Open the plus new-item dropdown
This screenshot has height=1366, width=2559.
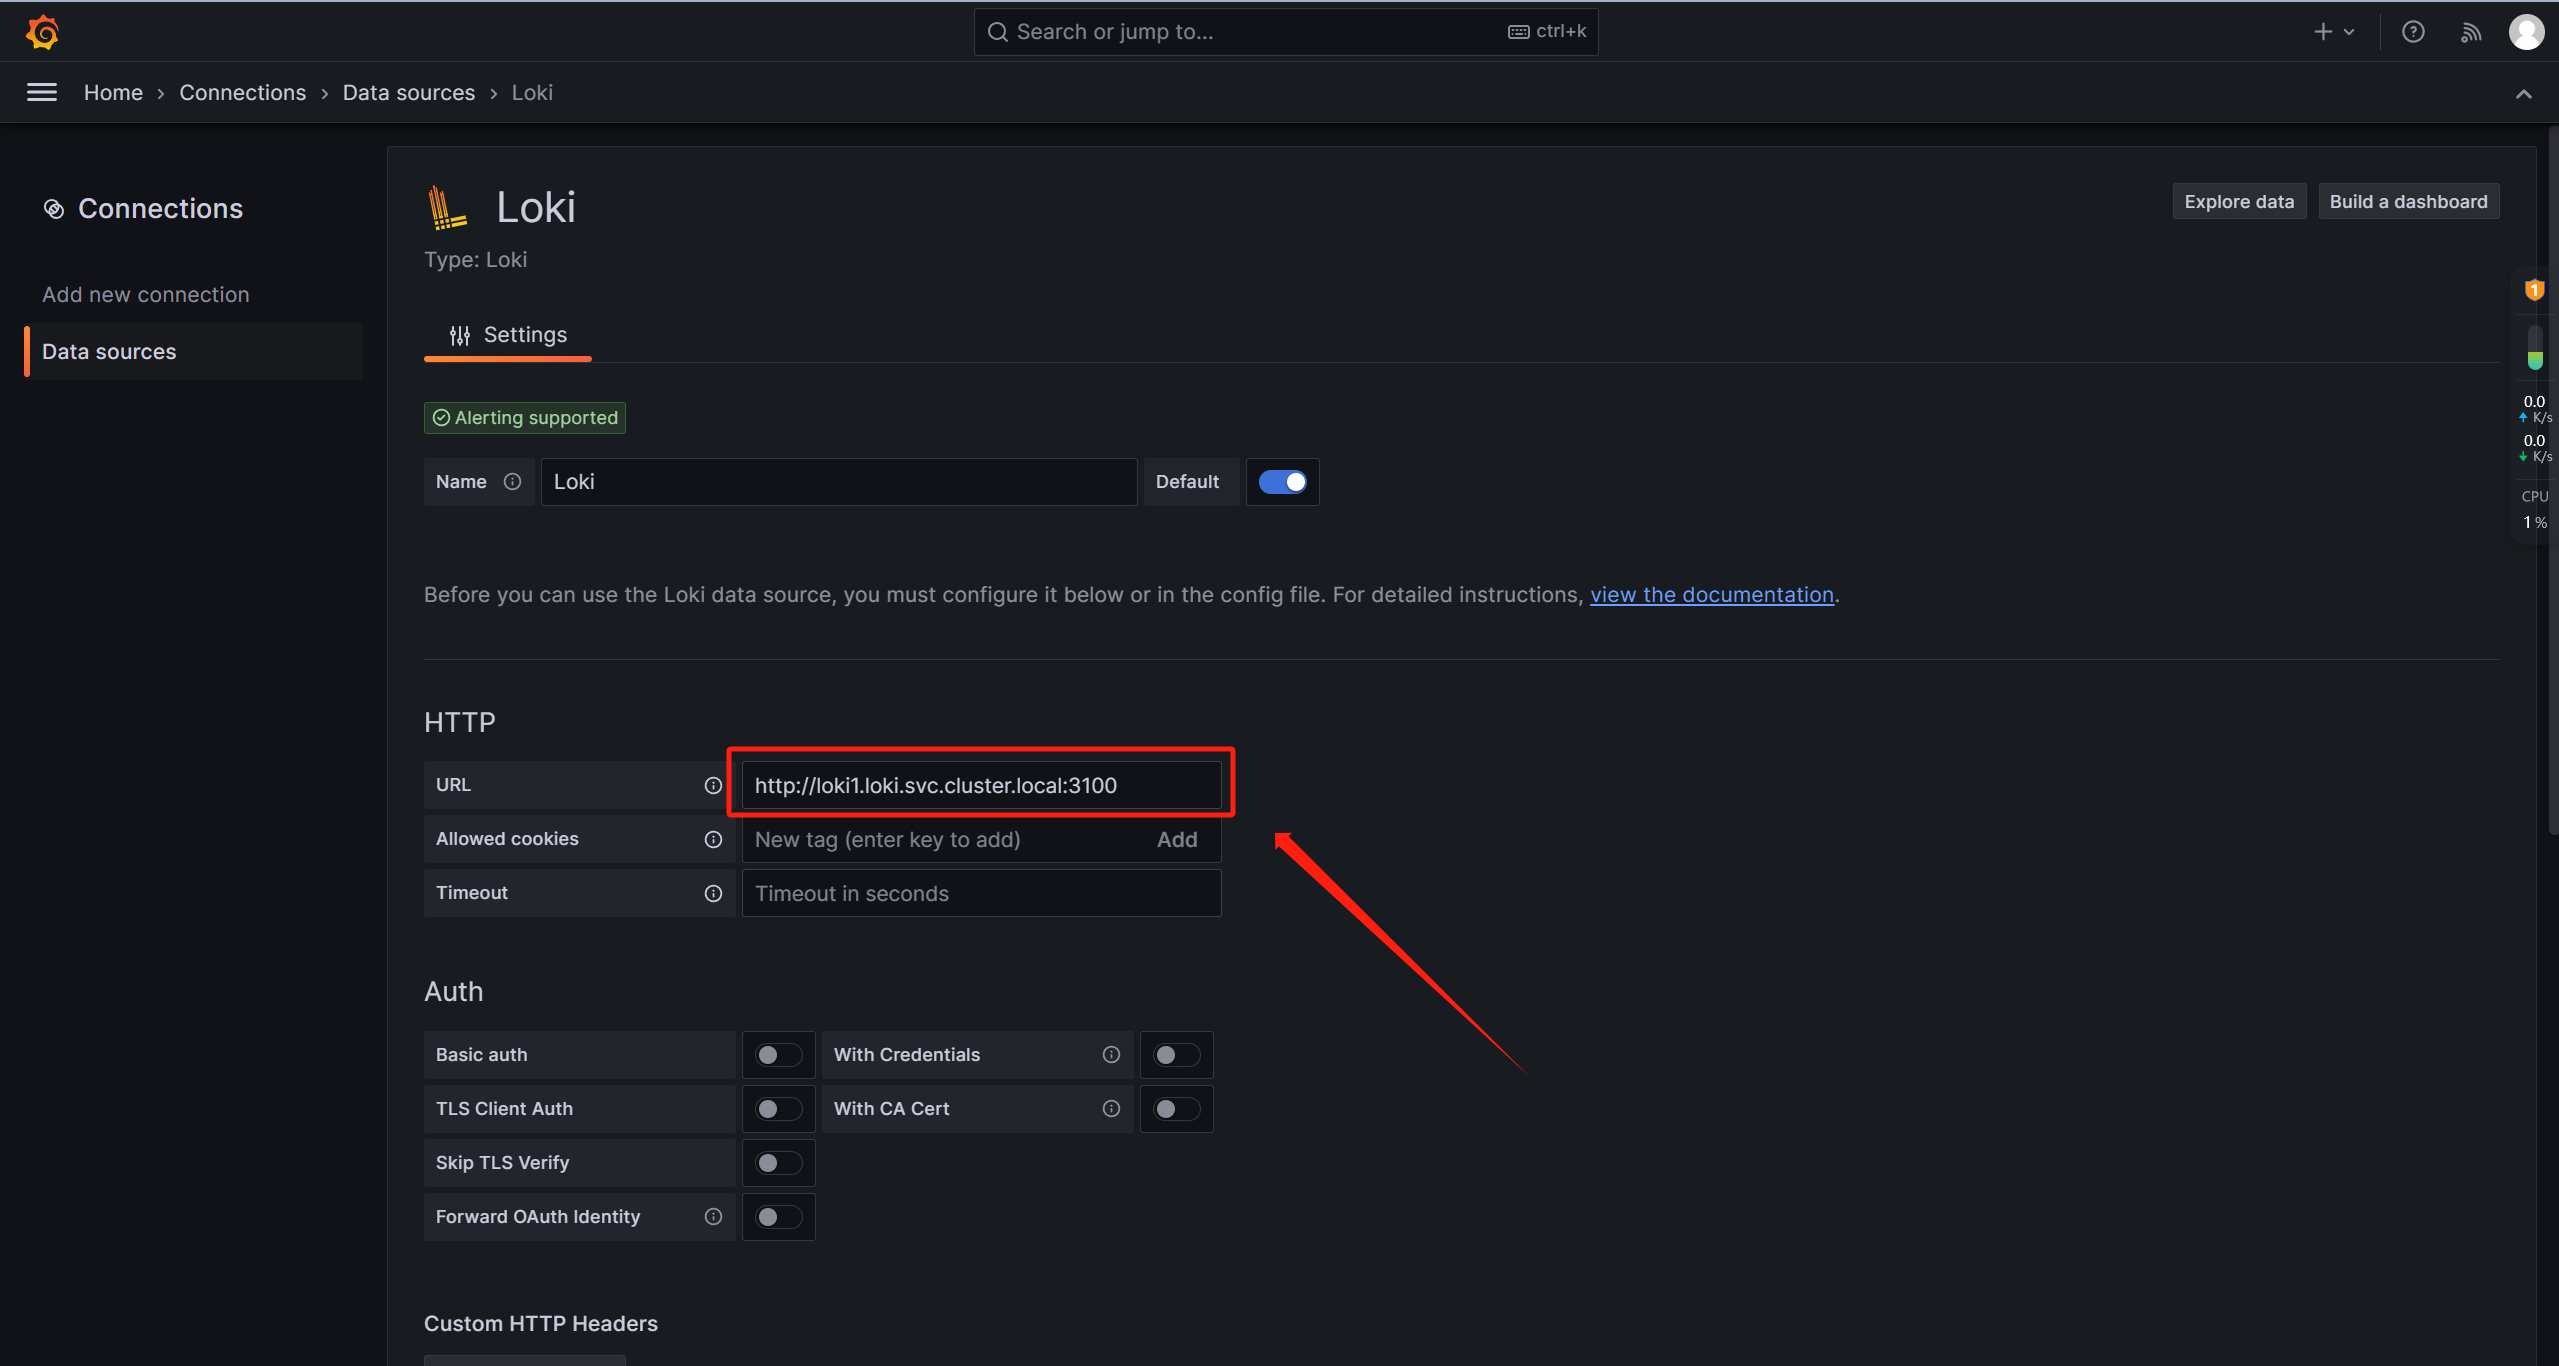tap(2334, 32)
